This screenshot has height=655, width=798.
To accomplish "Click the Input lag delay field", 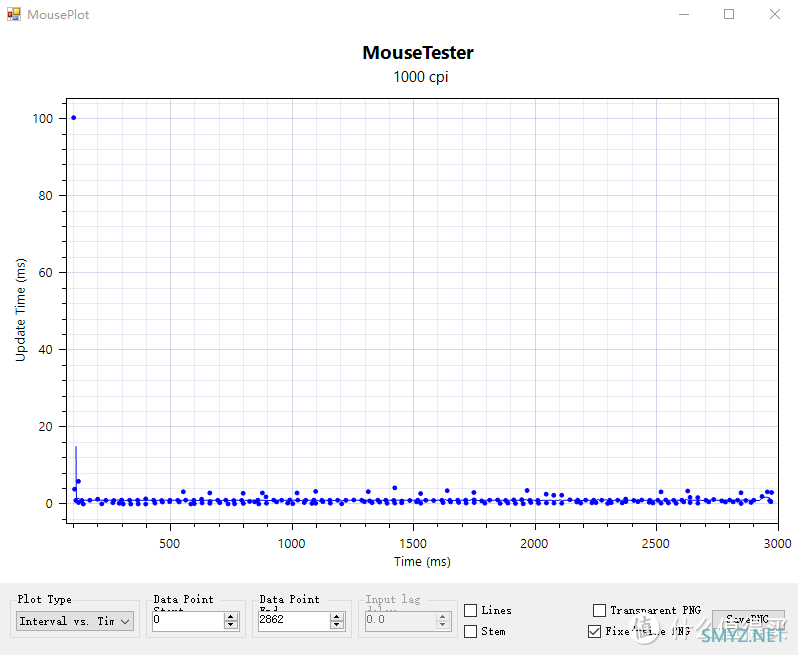I will [397, 621].
